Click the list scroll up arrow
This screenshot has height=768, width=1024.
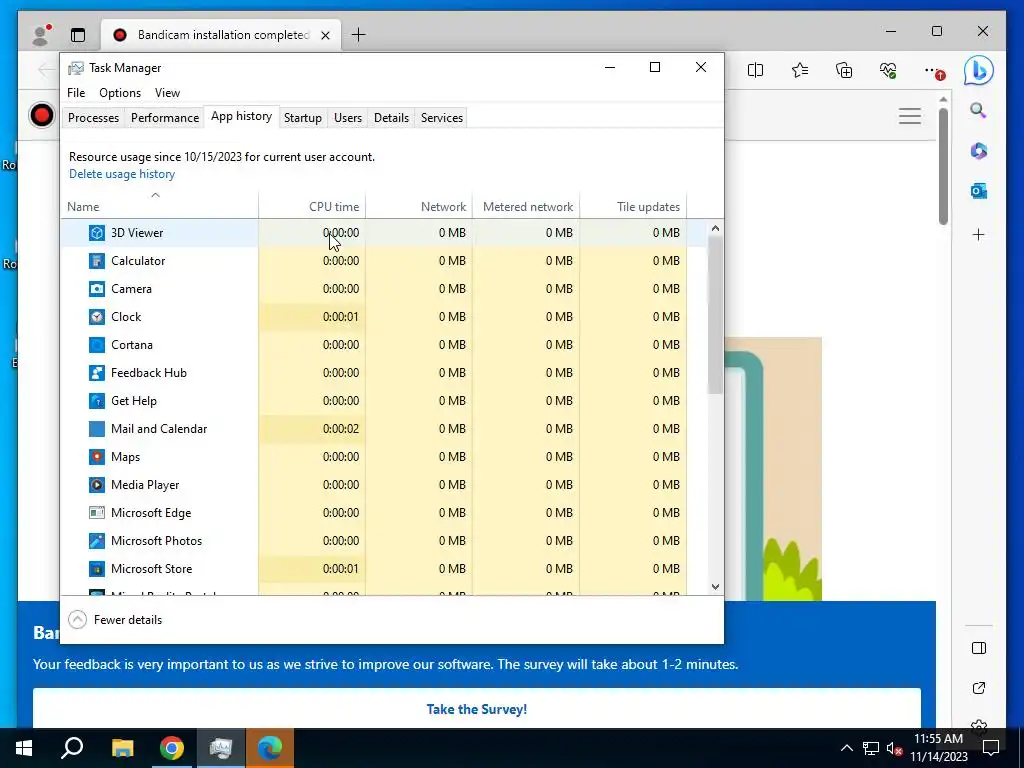click(x=715, y=228)
